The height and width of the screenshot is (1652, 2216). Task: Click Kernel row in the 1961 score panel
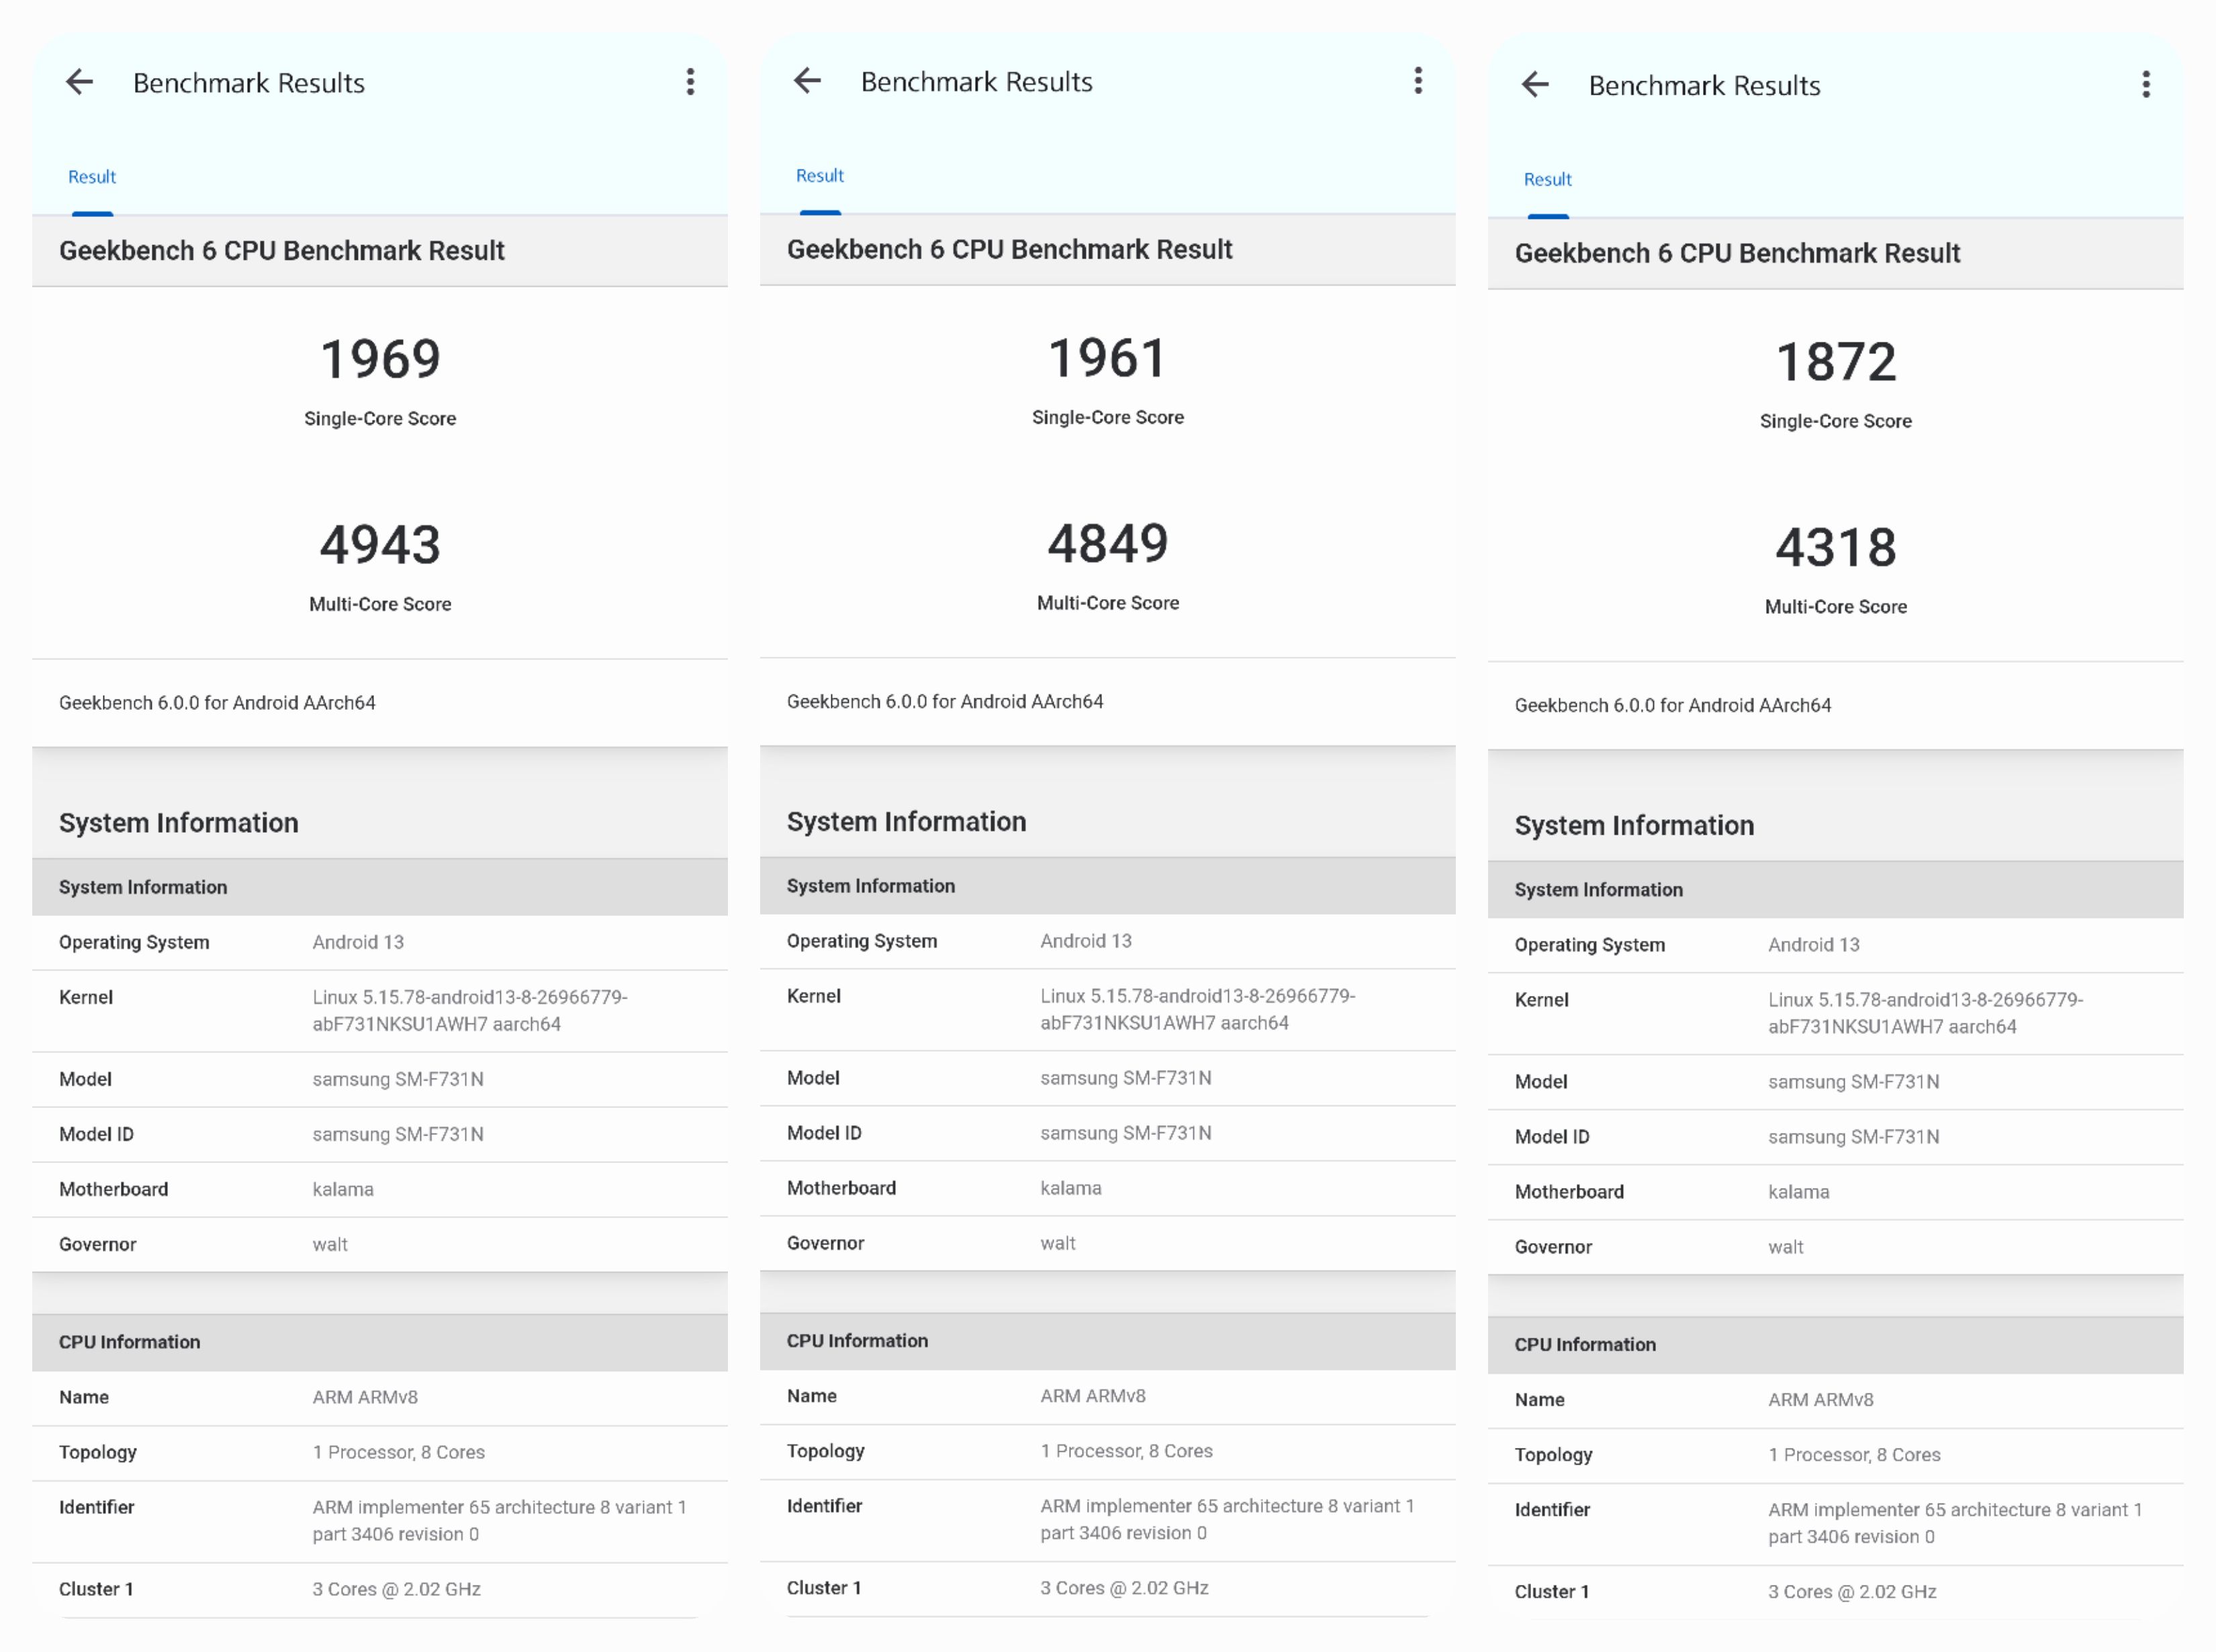tap(1107, 1009)
